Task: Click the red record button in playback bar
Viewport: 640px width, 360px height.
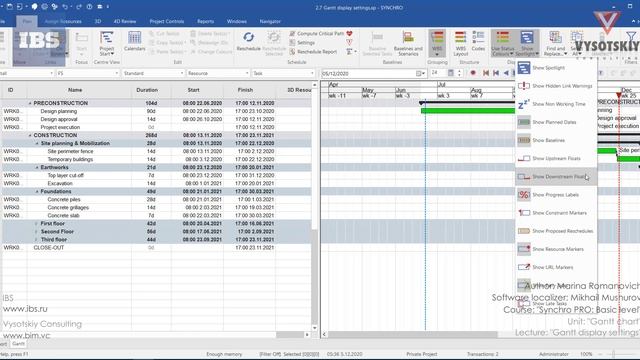Action: (x=473, y=73)
